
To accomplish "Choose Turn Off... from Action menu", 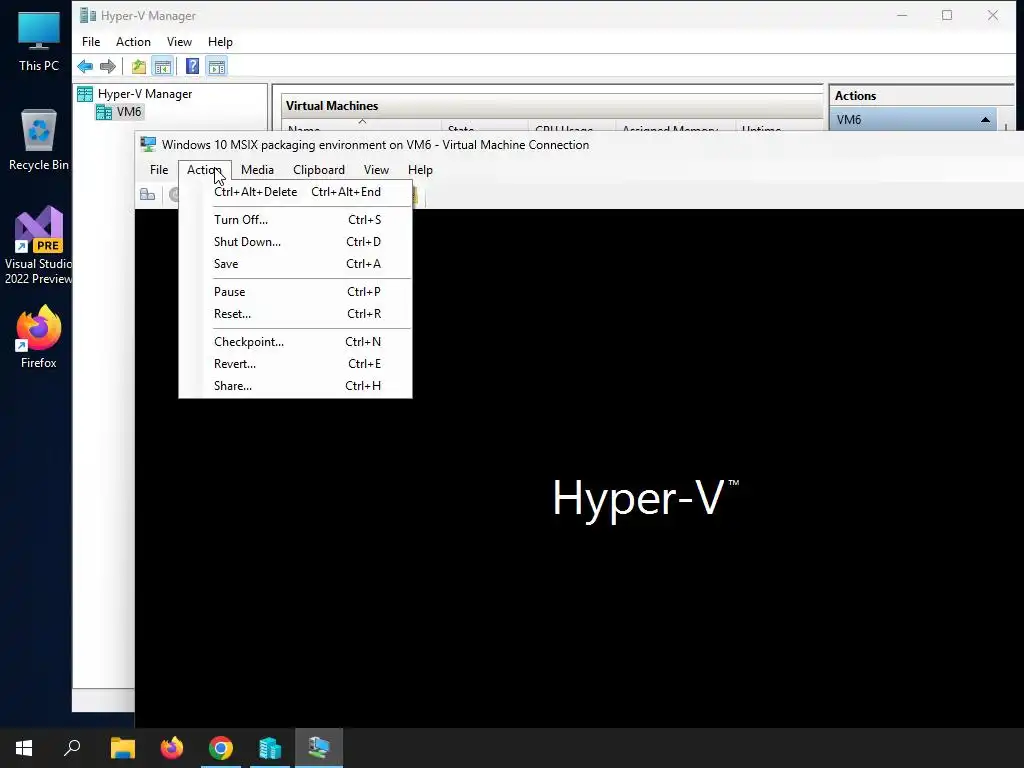I will pos(295,220).
